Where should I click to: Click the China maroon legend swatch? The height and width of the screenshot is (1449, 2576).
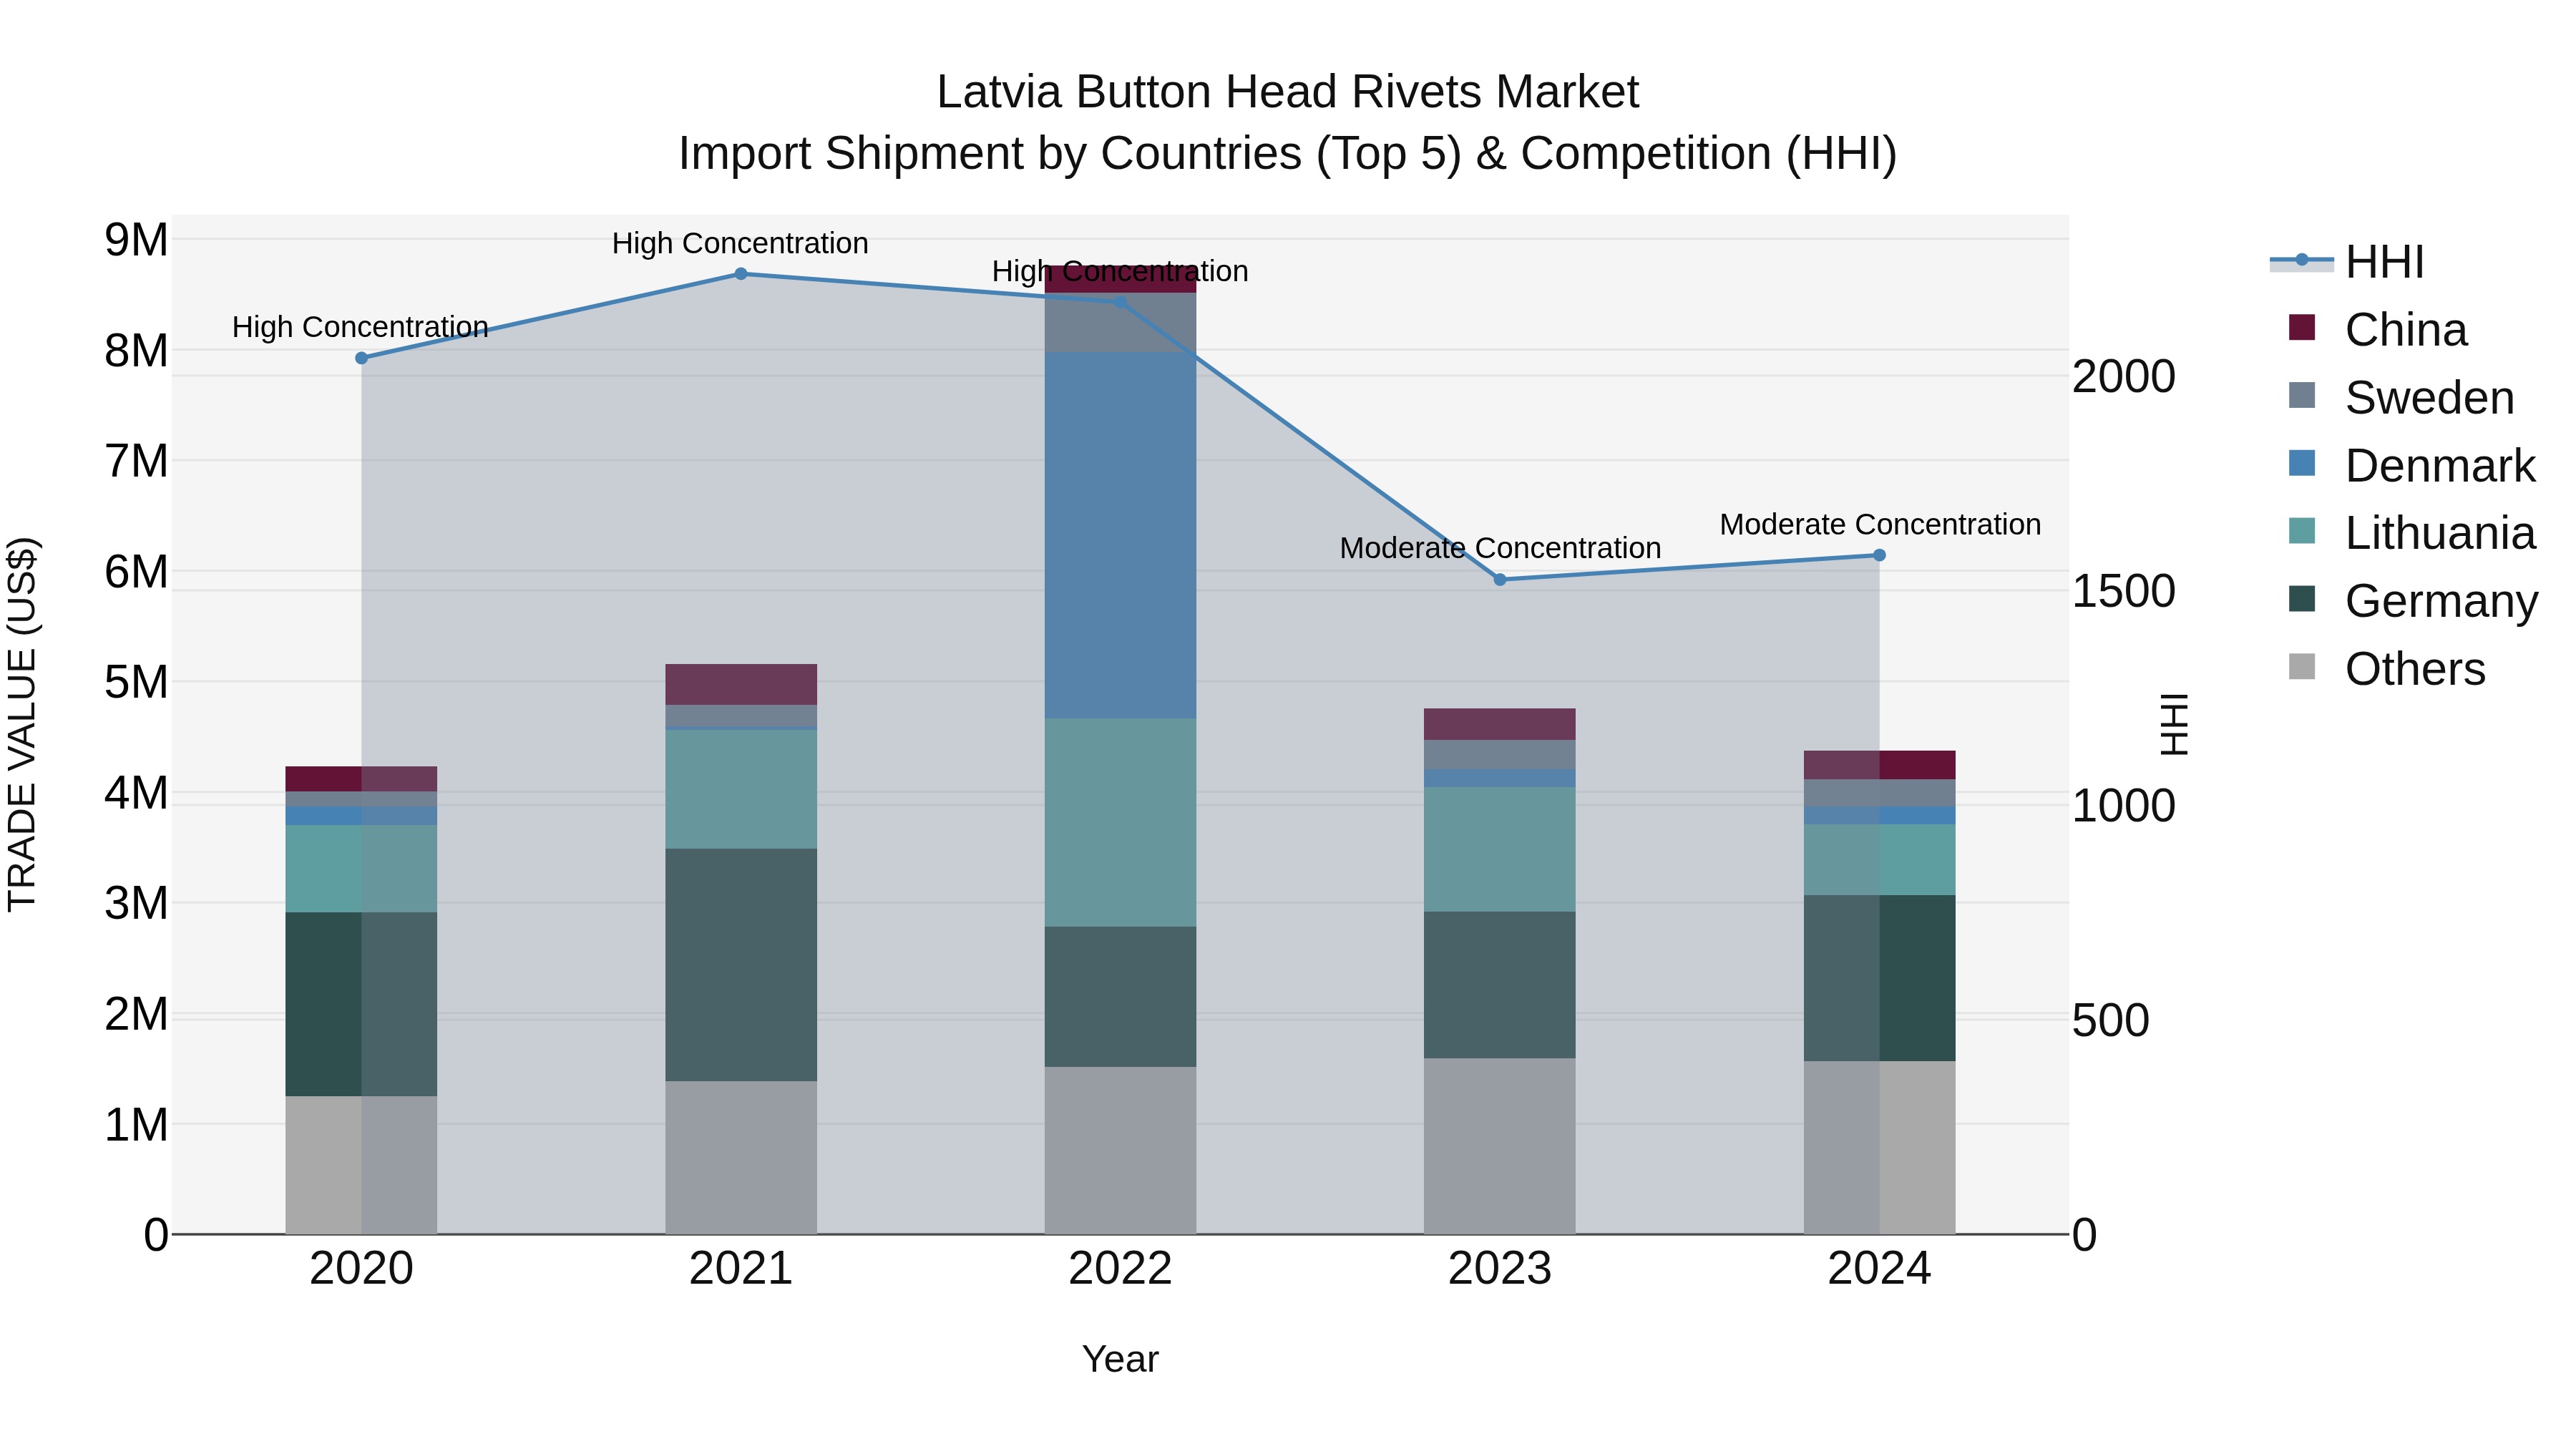pos(2302,328)
